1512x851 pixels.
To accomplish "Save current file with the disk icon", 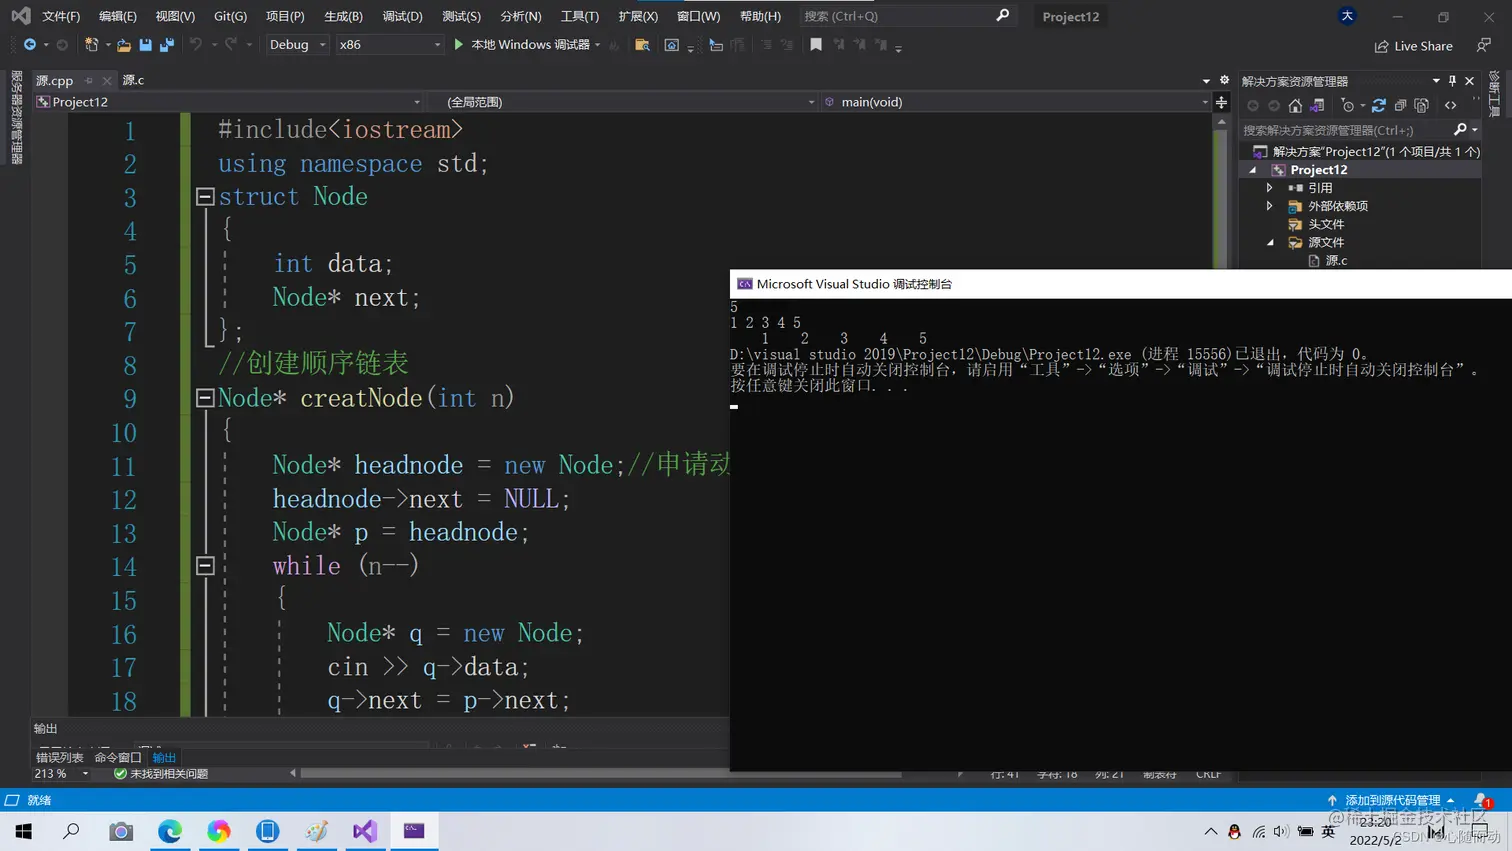I will (x=146, y=45).
